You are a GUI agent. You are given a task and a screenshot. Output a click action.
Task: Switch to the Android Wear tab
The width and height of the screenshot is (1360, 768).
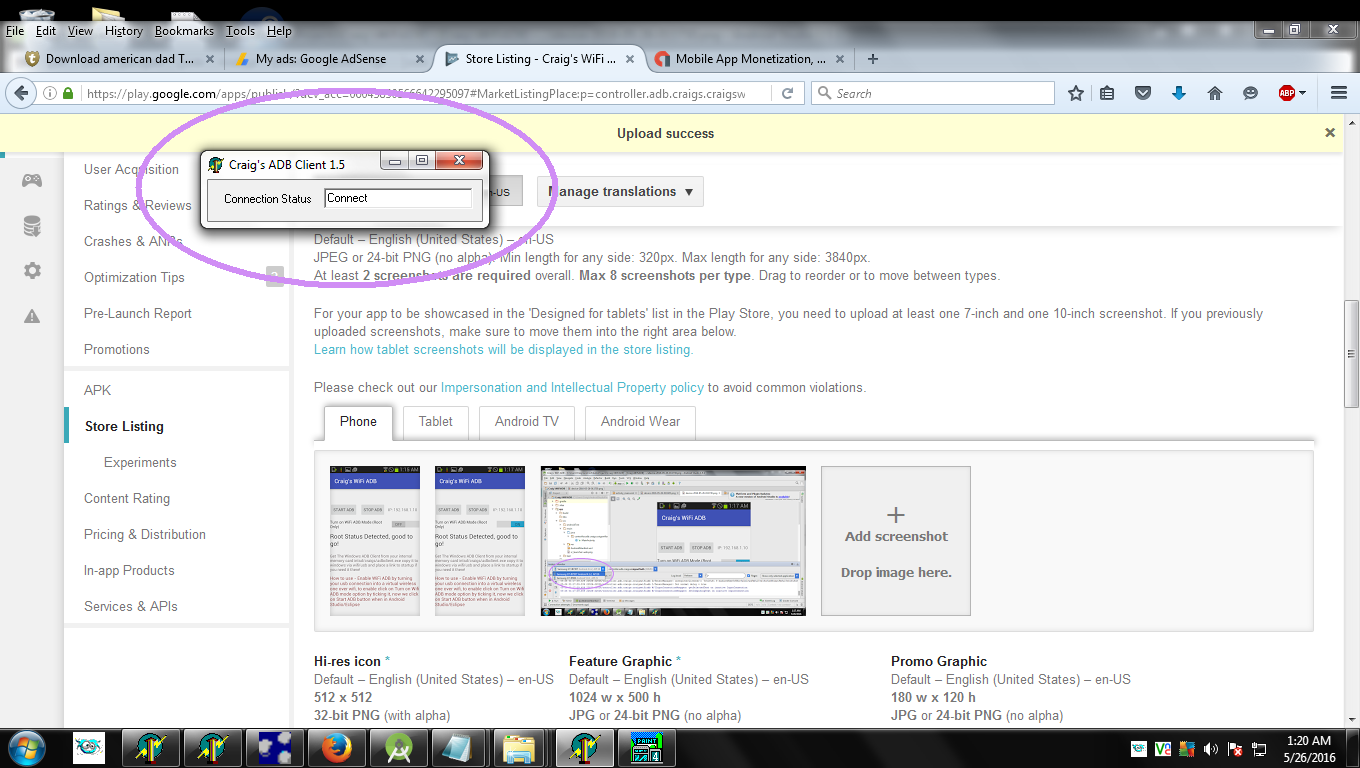[x=640, y=421]
